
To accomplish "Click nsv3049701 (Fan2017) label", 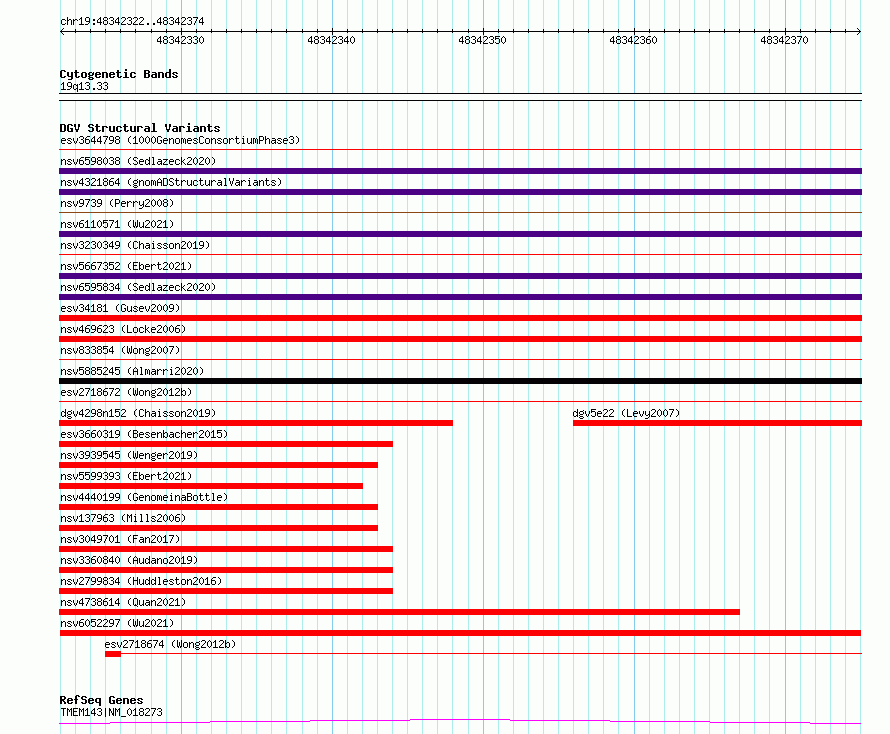I will [120, 539].
